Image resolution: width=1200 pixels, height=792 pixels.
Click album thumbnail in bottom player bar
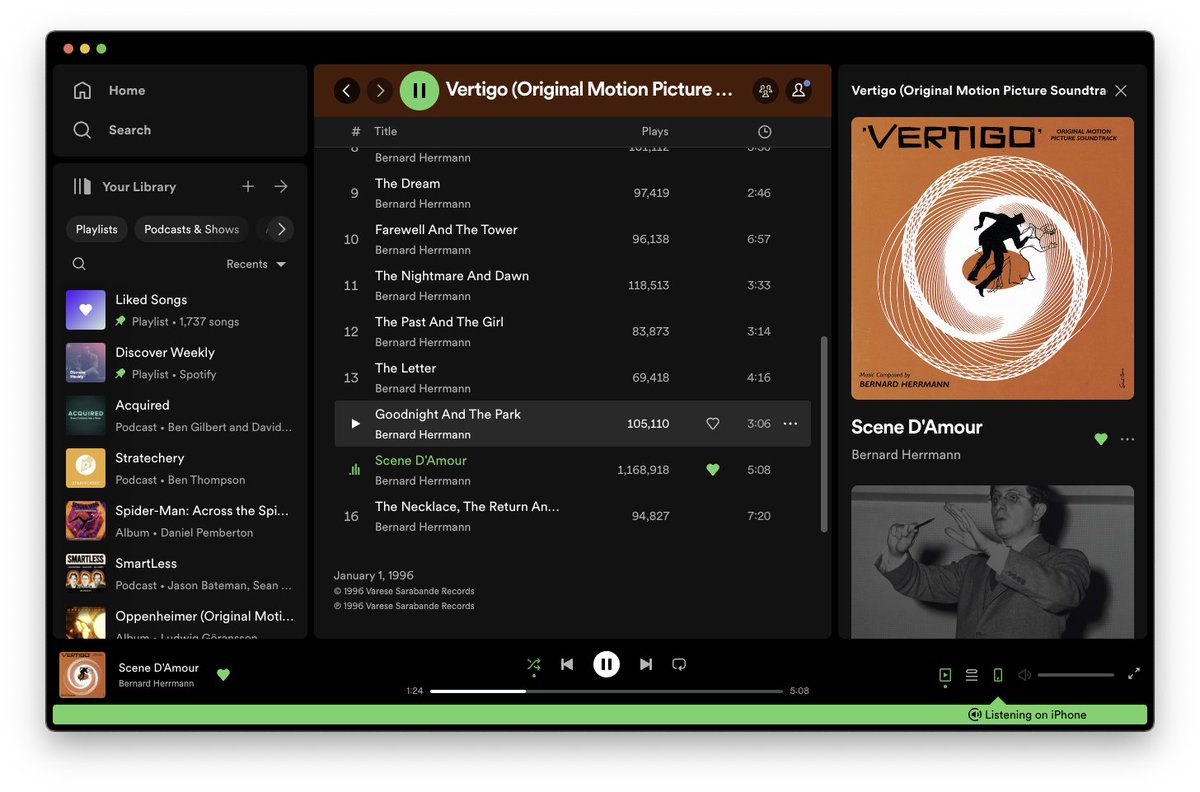[82, 675]
